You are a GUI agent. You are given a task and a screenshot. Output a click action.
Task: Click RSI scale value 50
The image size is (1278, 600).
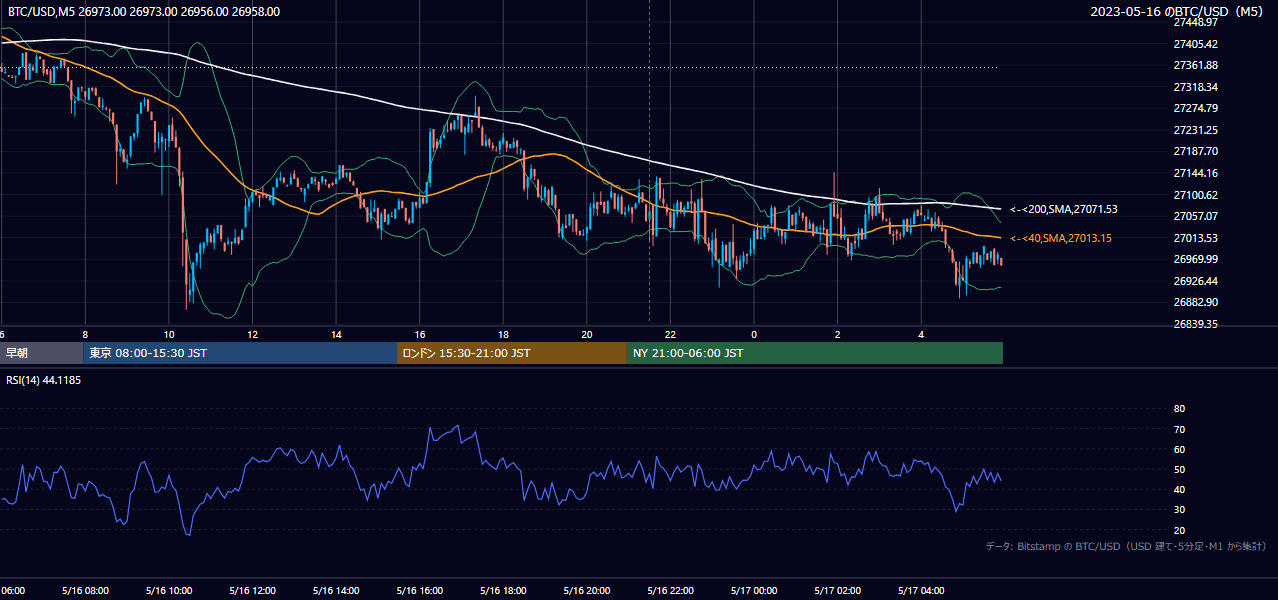(1179, 469)
